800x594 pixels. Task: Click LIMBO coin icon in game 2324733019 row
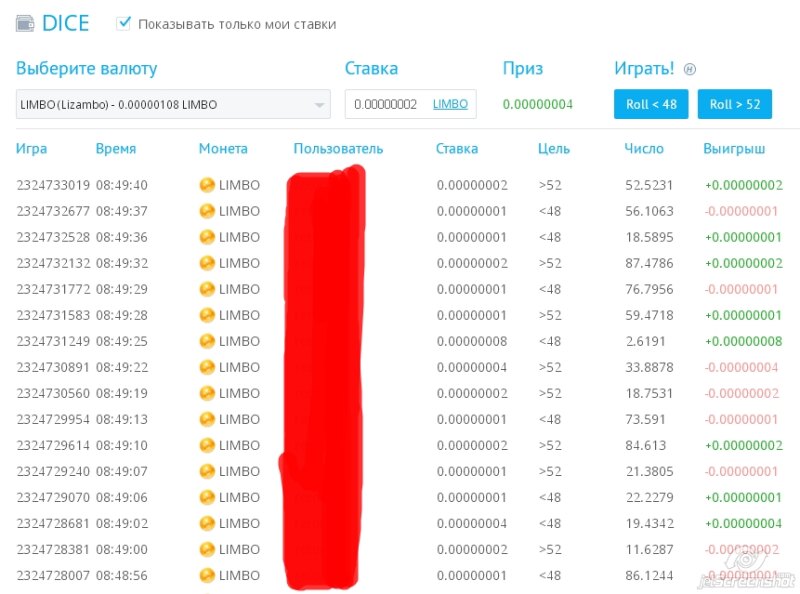click(207, 185)
